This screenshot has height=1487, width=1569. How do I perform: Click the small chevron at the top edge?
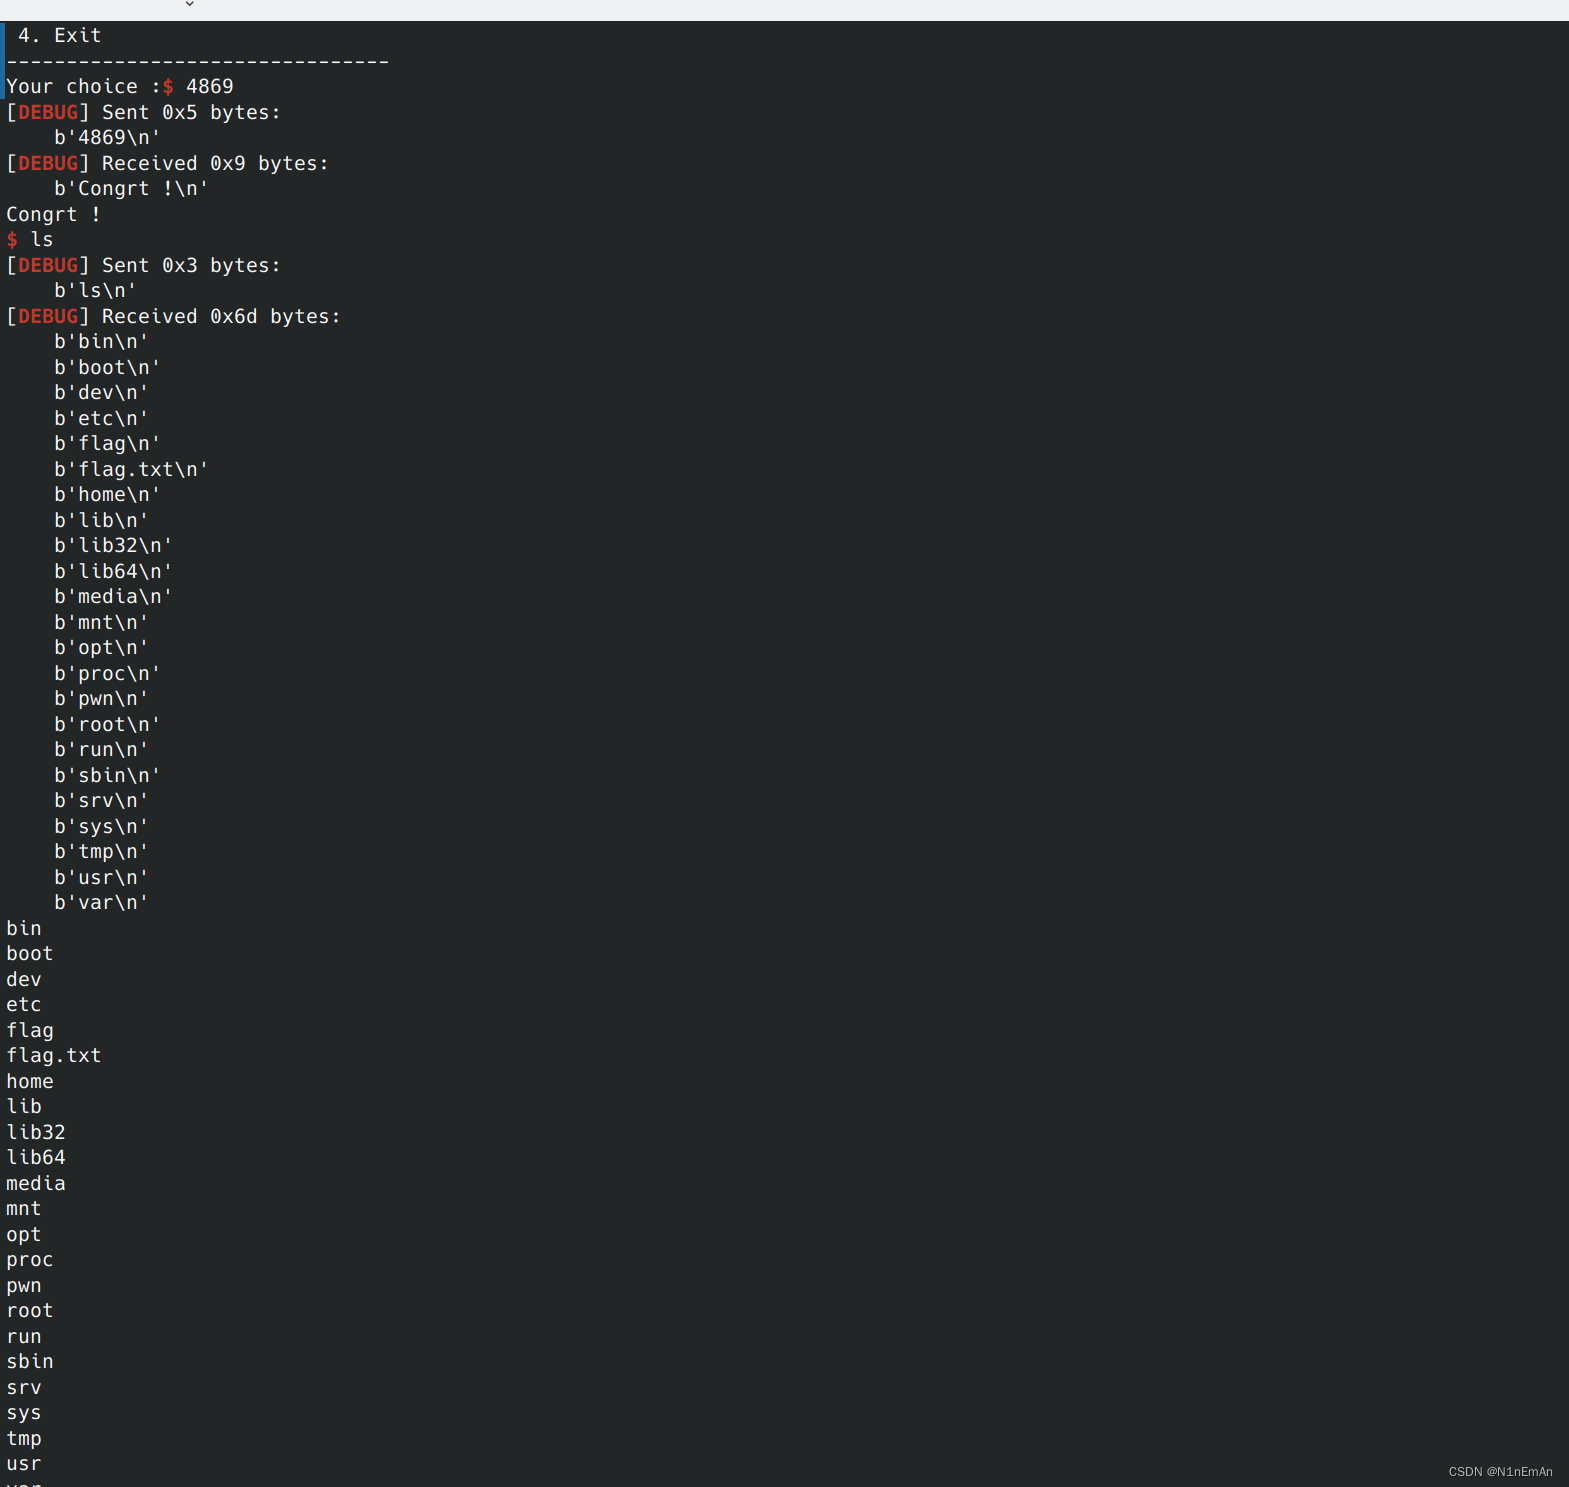coord(190,4)
